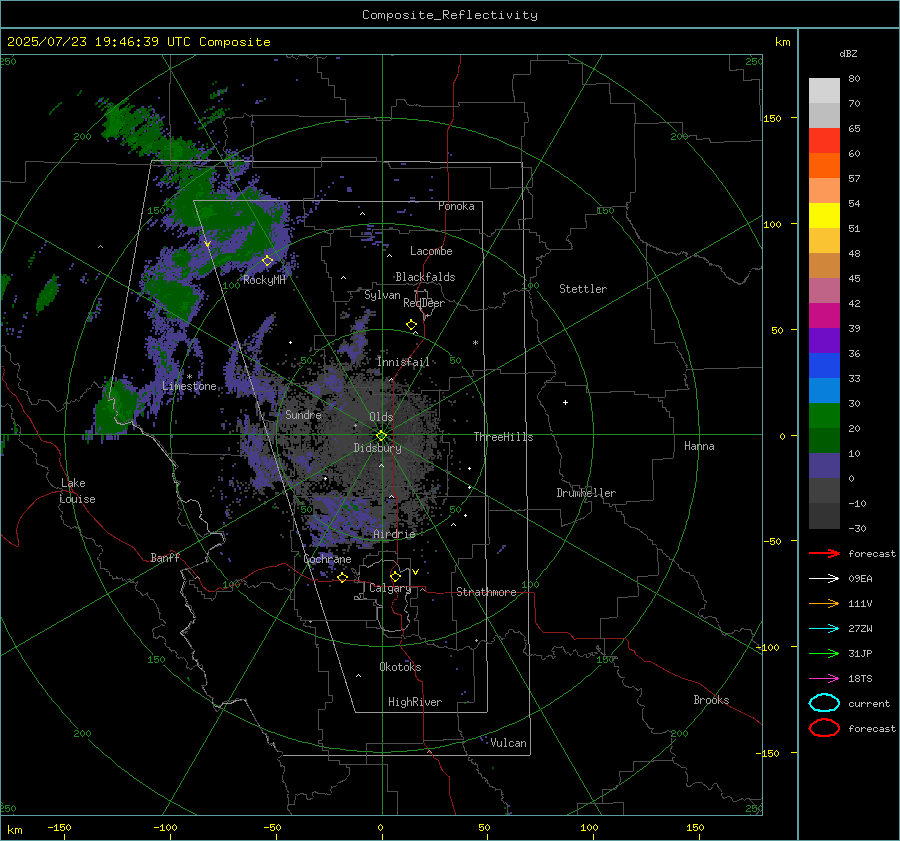Click the yellow diamond marker above Calgary

pyautogui.click(x=395, y=576)
